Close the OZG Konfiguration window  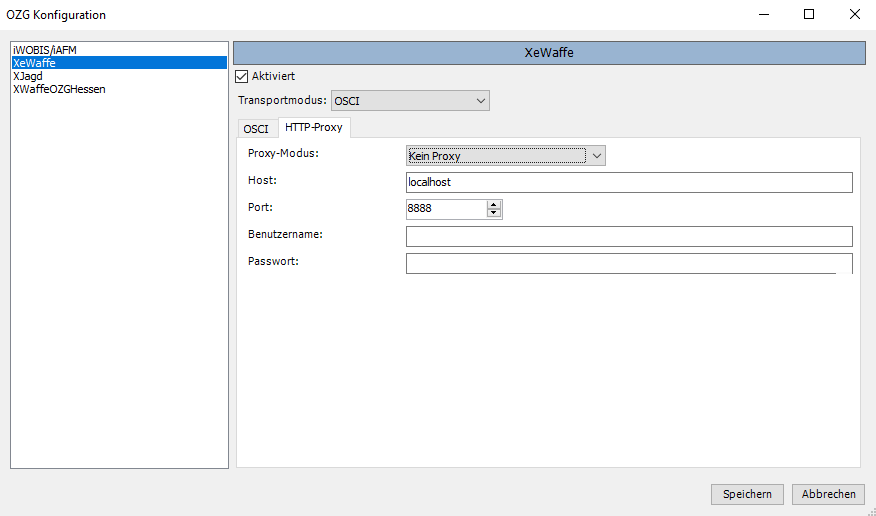click(x=853, y=14)
